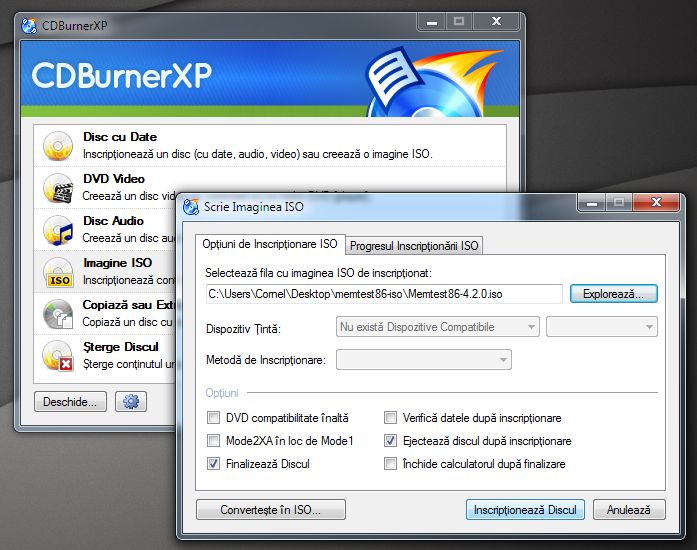Switch to Progresul Inscripționării ISO tab

(x=414, y=245)
